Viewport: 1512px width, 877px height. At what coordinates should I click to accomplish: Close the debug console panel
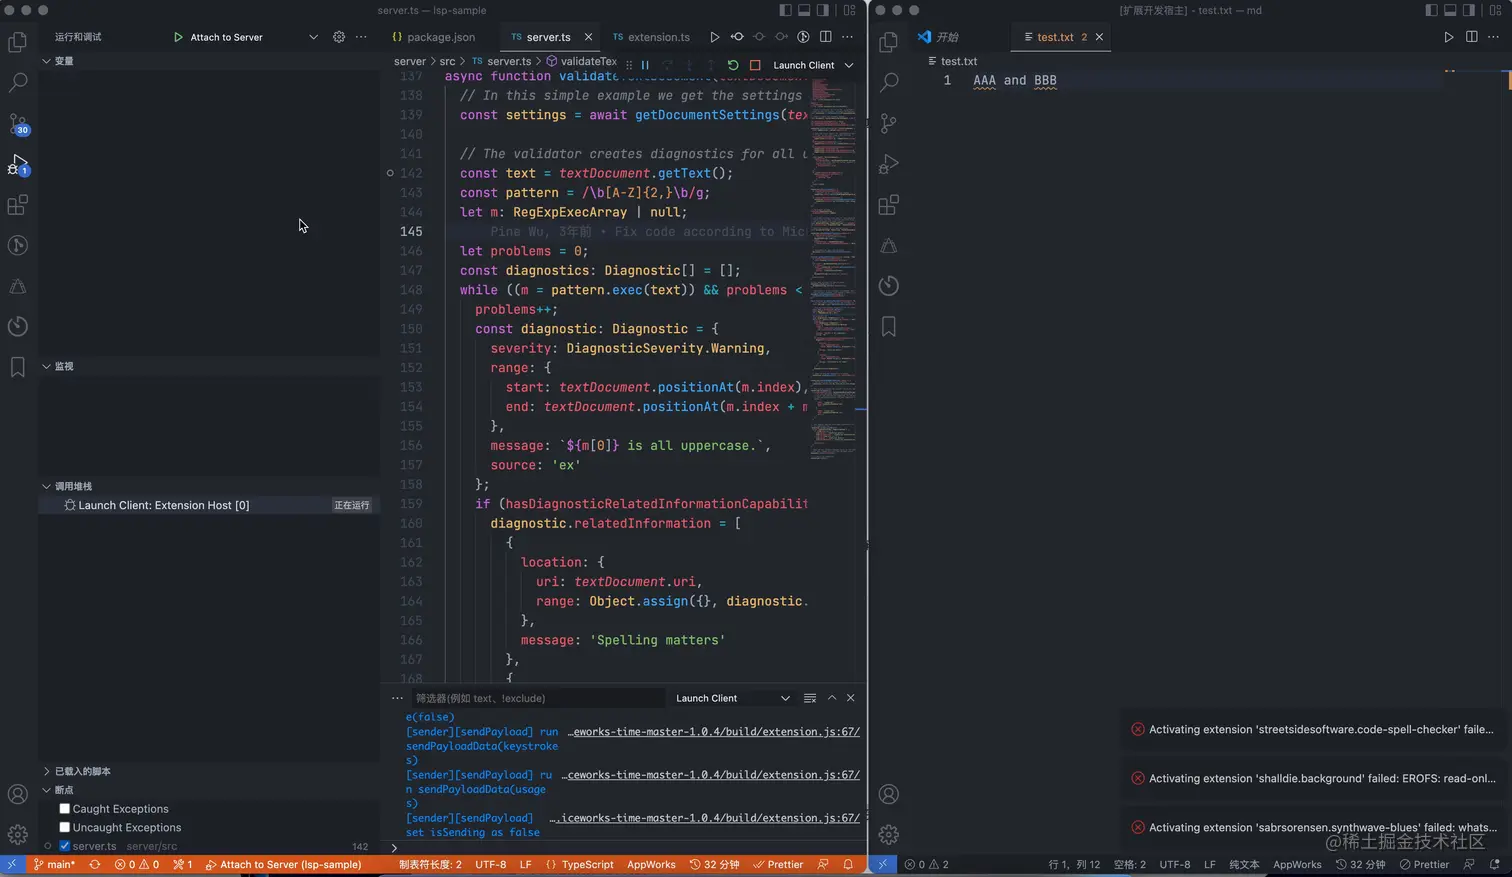(851, 698)
